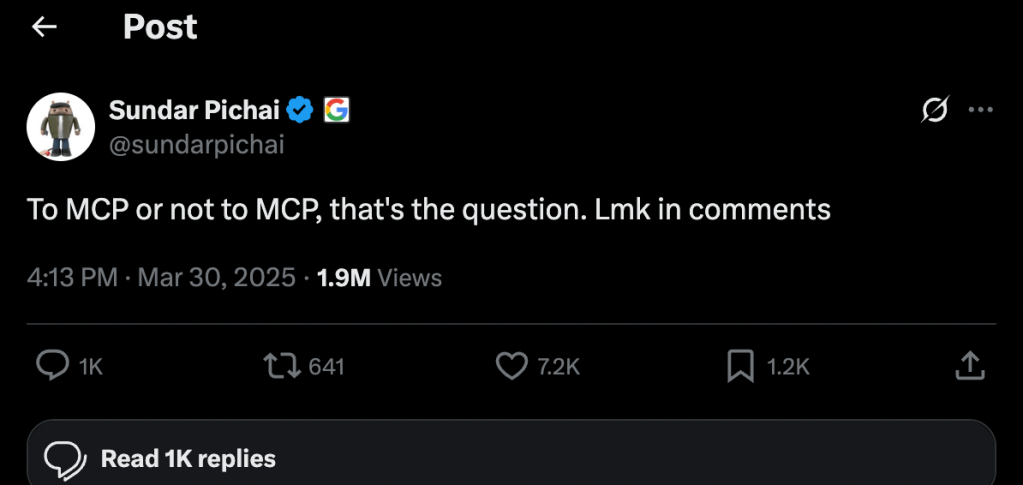The height and width of the screenshot is (485, 1023).
Task: Click the 7.2K likes count
Action: click(558, 367)
